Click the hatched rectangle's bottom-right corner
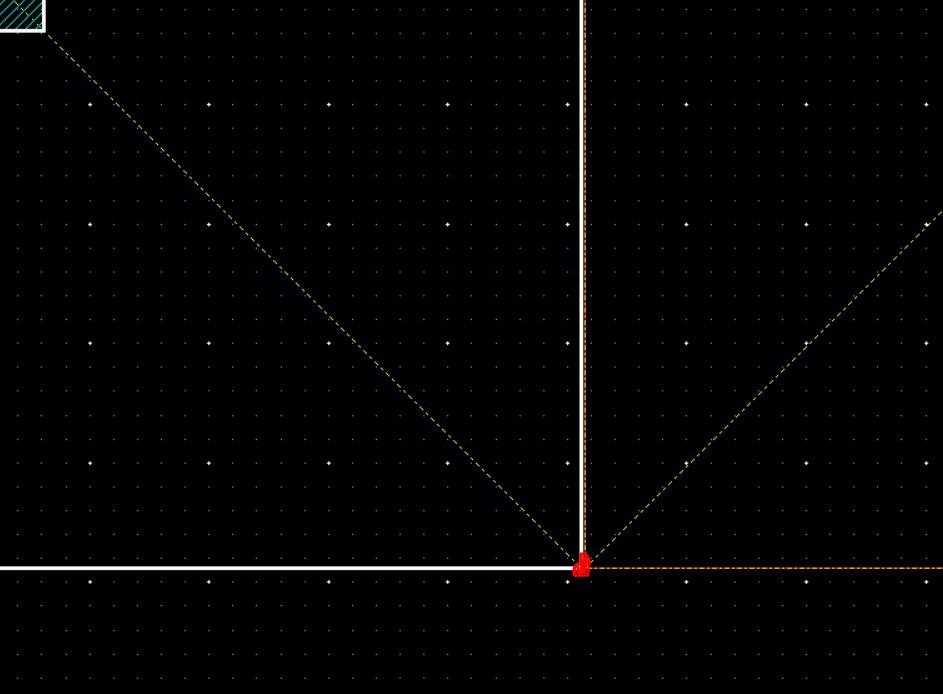Image resolution: width=943 pixels, height=694 pixels. [x=44, y=31]
